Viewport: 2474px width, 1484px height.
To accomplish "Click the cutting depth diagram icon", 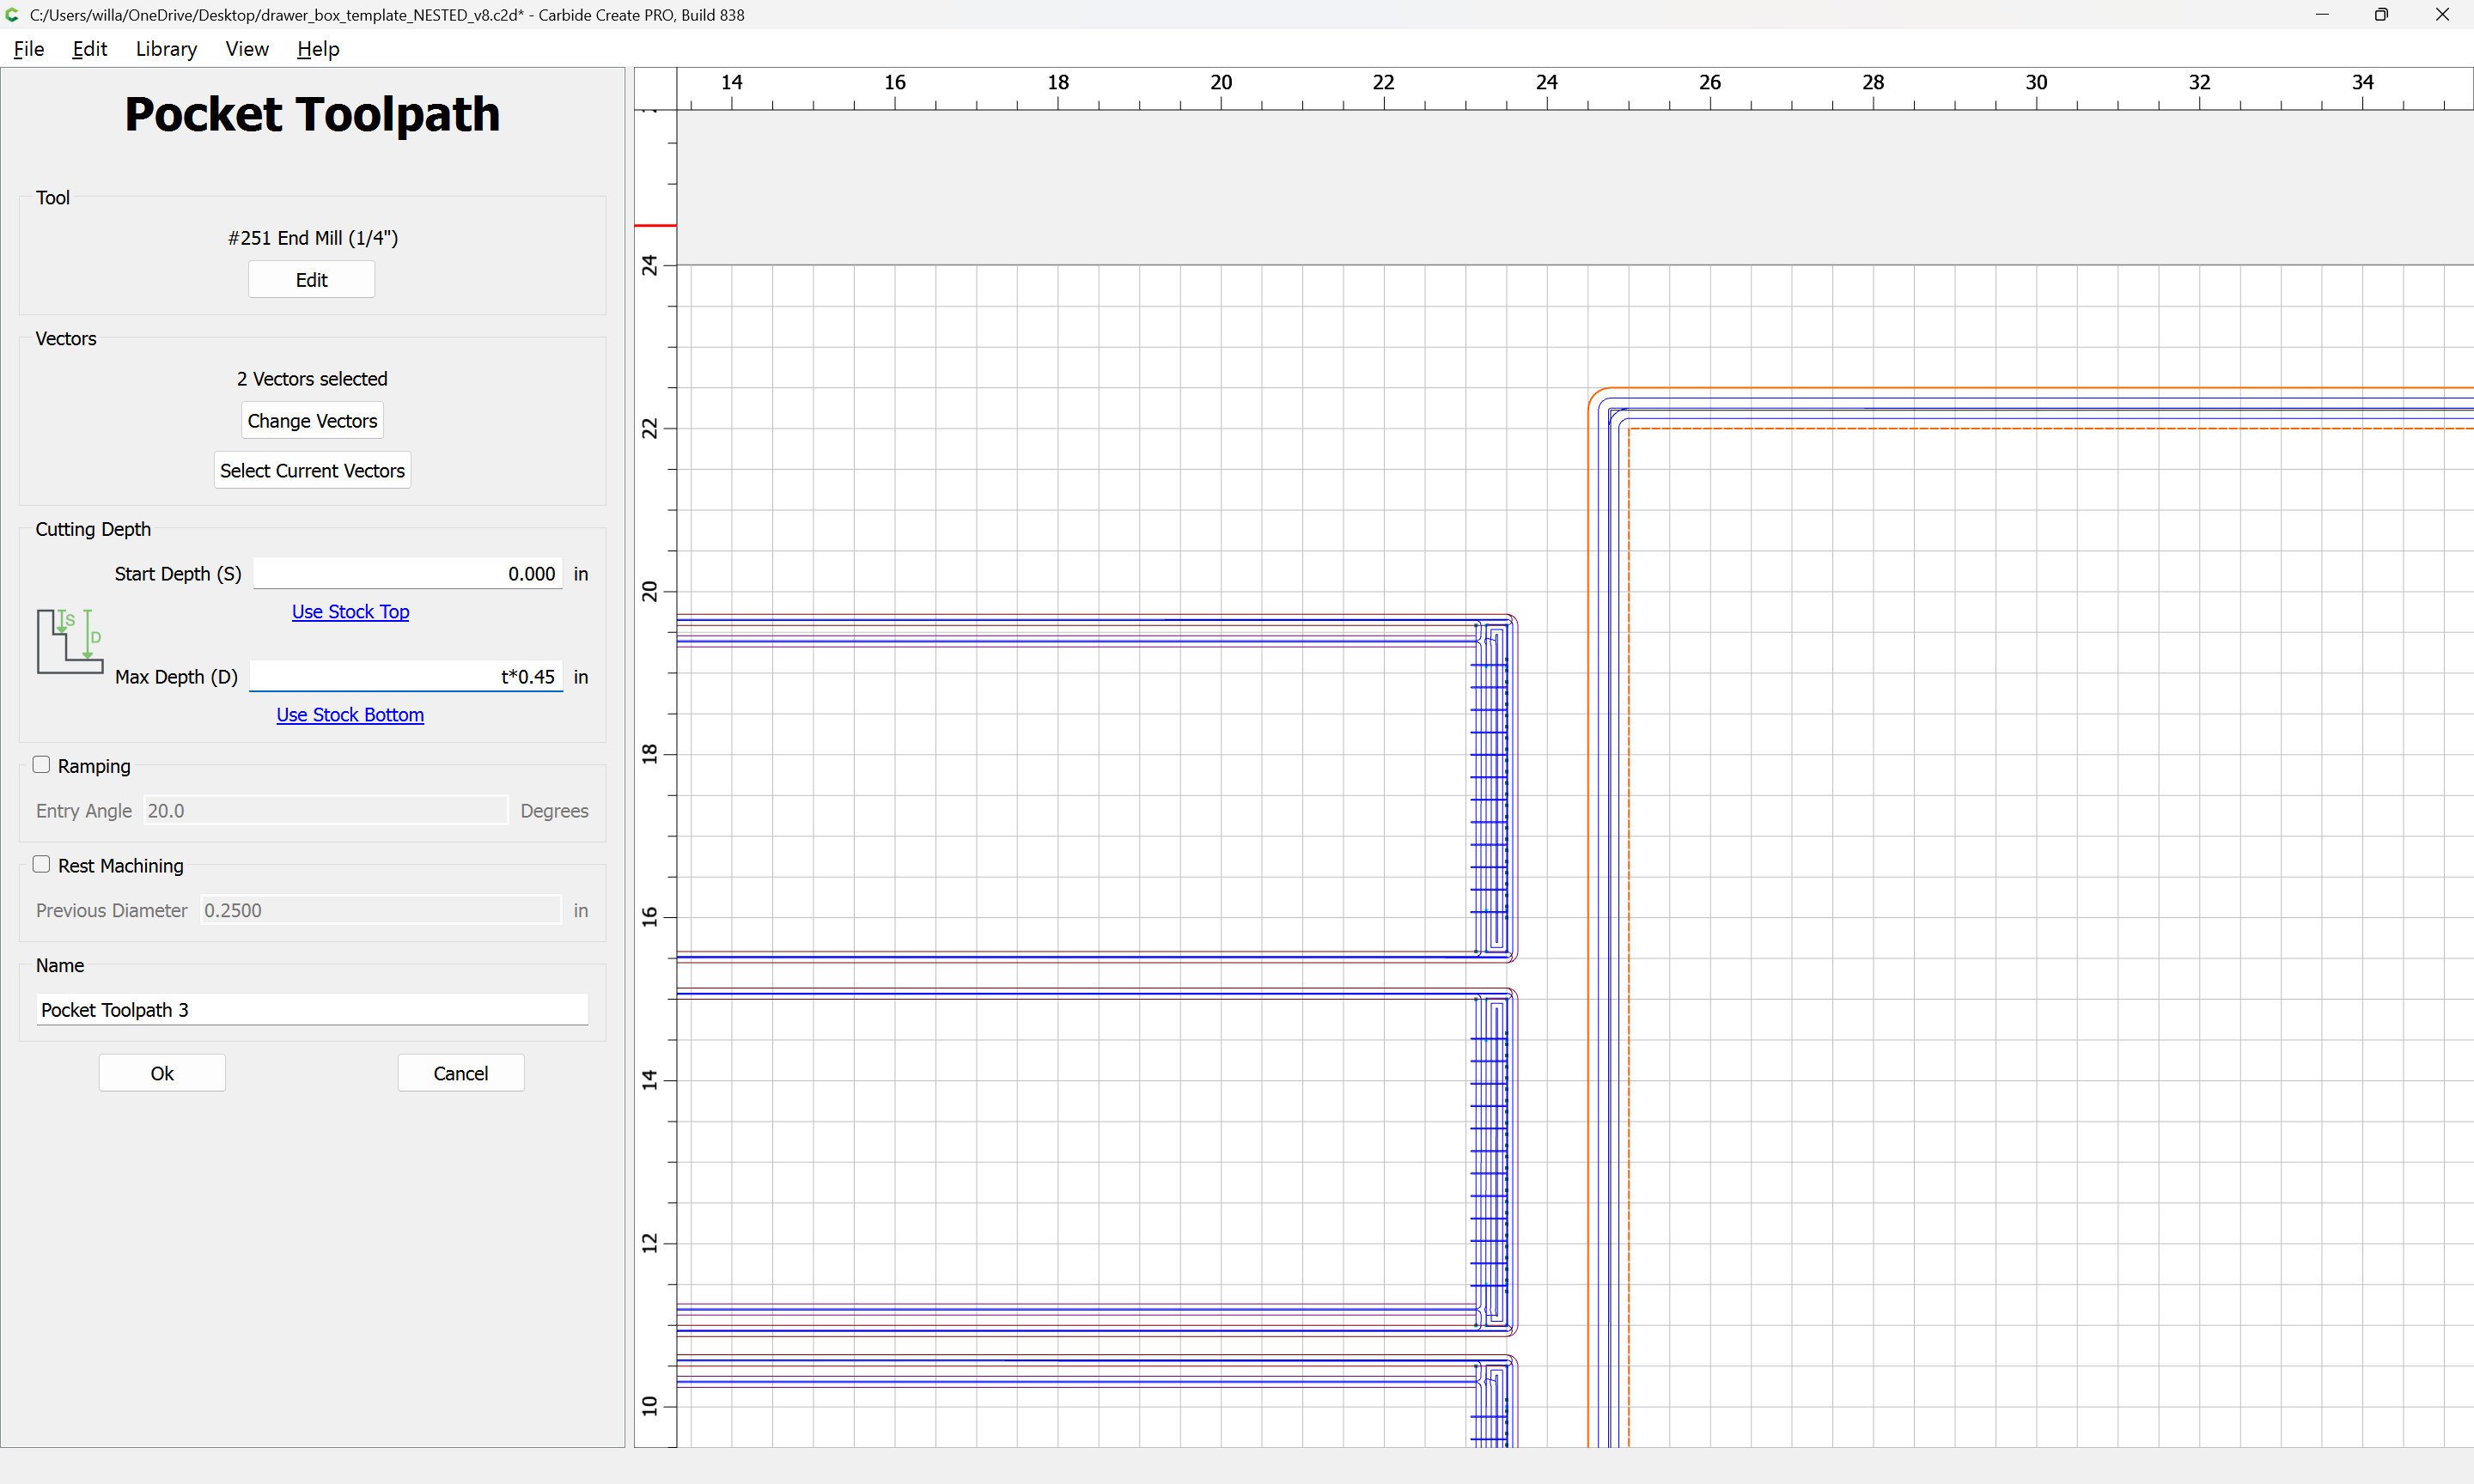I will (70, 641).
